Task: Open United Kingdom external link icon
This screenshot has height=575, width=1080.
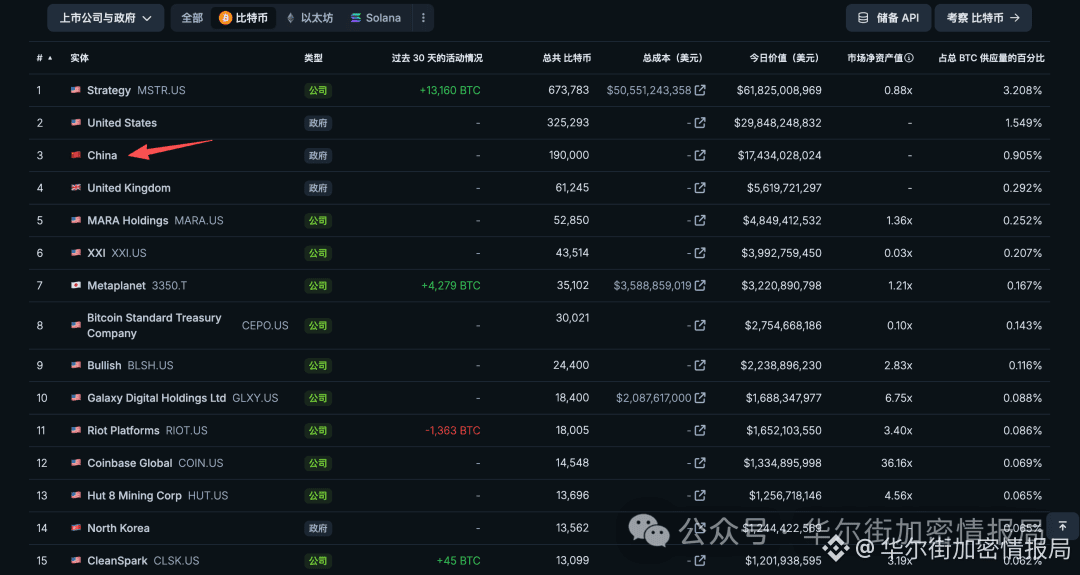Action: tap(700, 187)
